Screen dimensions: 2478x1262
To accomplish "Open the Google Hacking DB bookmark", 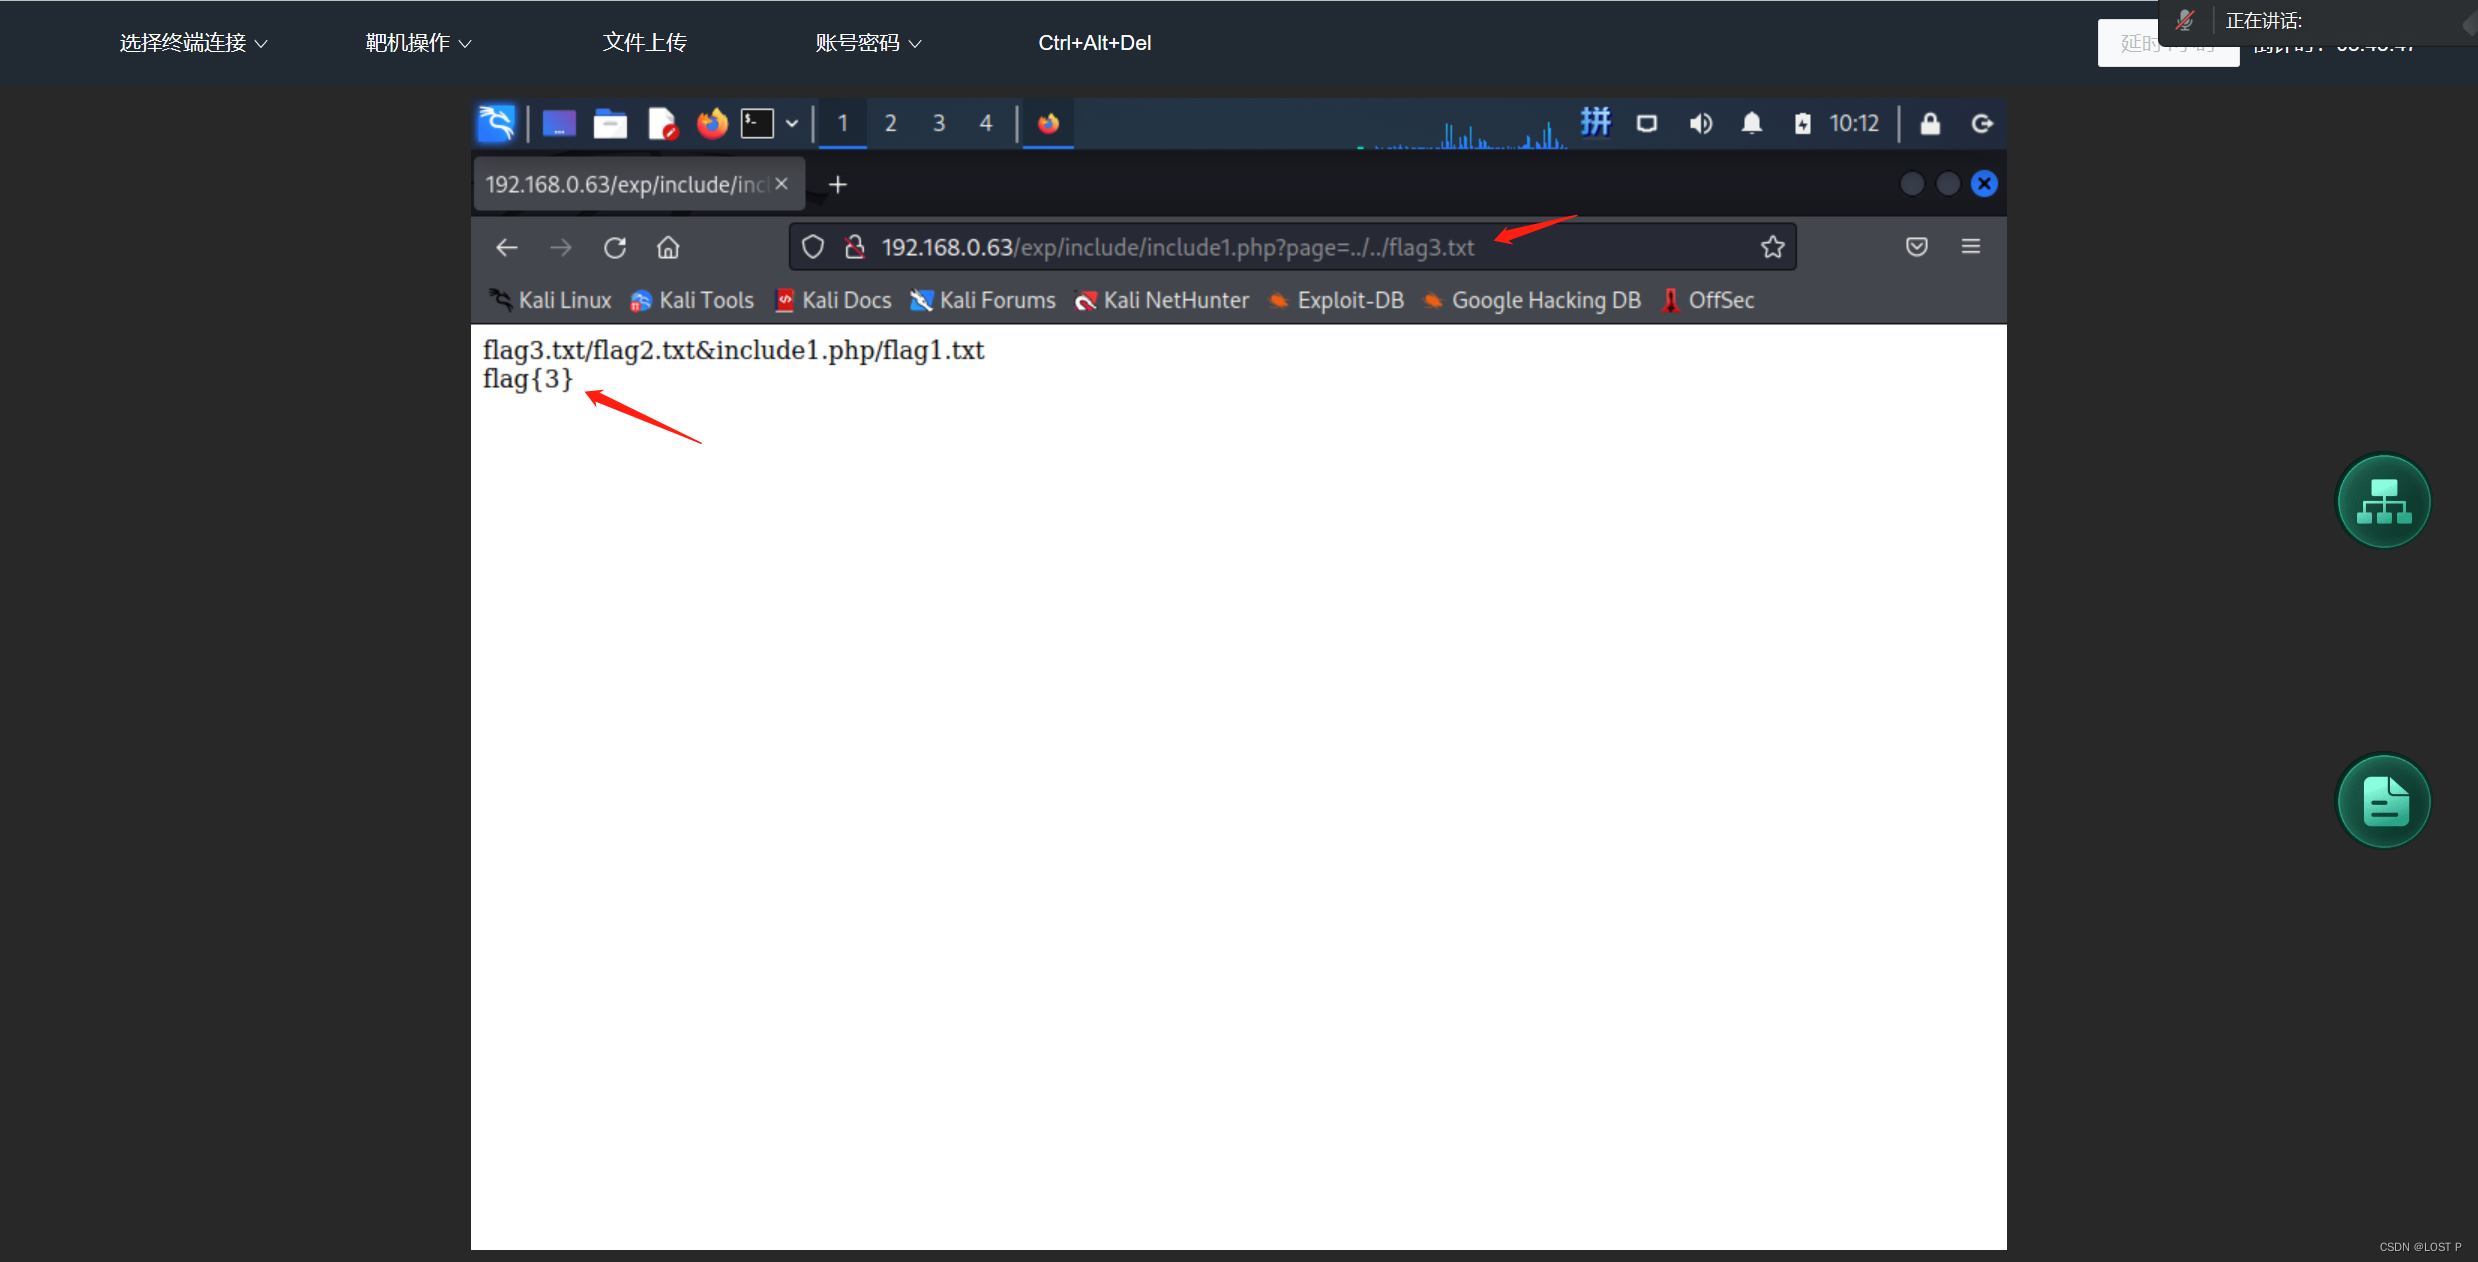I will point(1531,300).
